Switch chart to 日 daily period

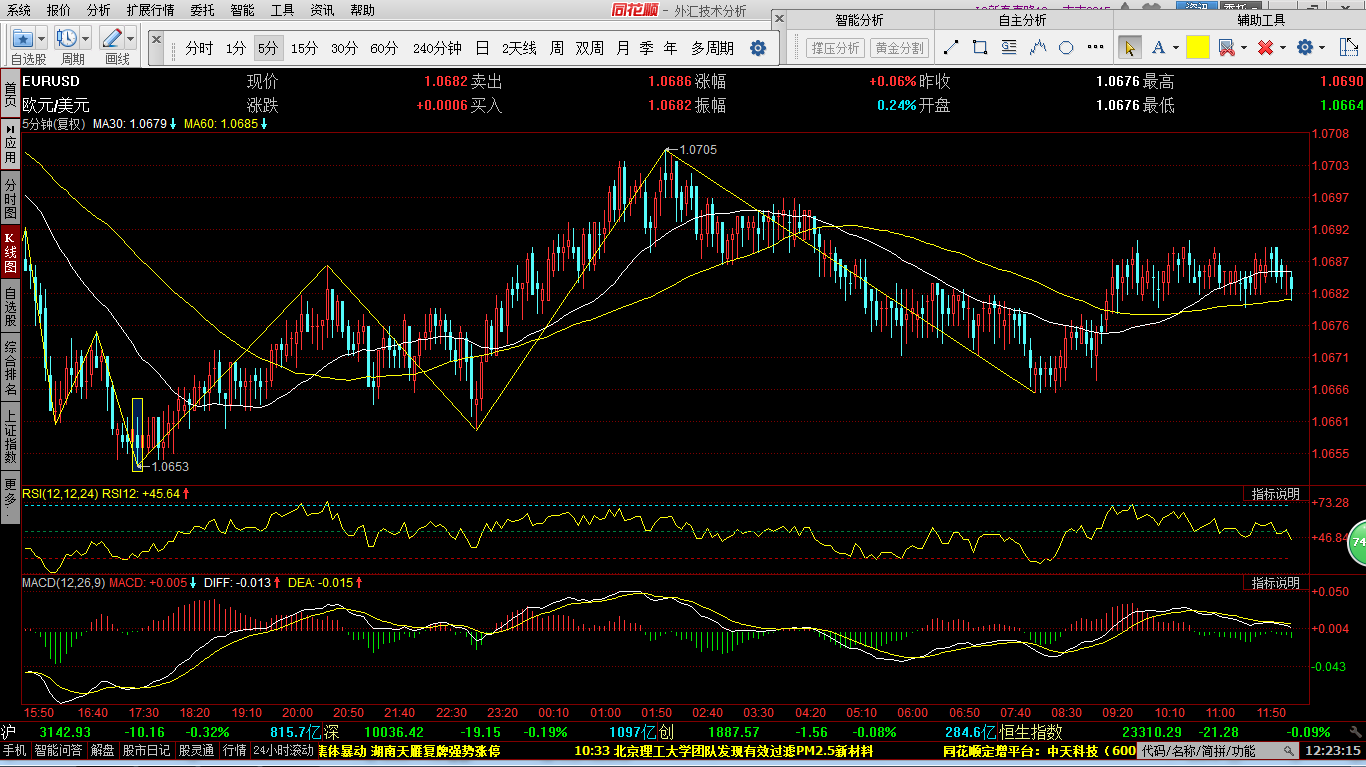[482, 48]
